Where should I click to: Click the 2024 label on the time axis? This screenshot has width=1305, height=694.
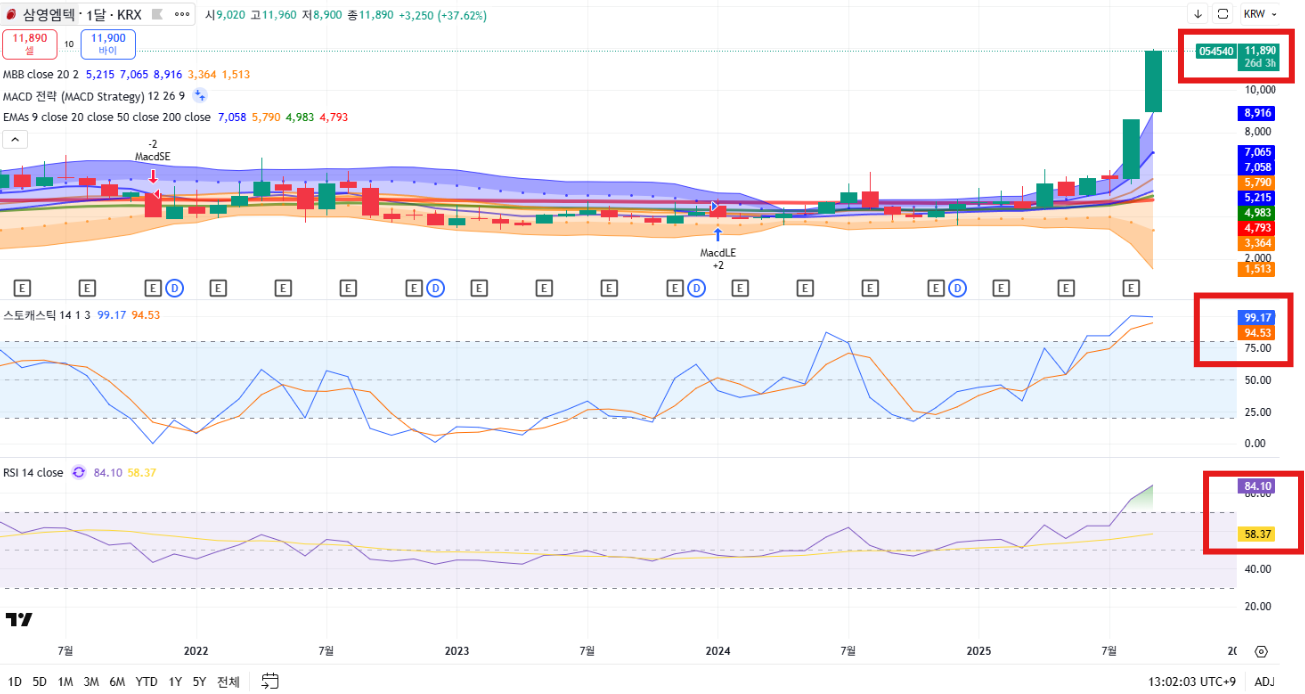(718, 651)
